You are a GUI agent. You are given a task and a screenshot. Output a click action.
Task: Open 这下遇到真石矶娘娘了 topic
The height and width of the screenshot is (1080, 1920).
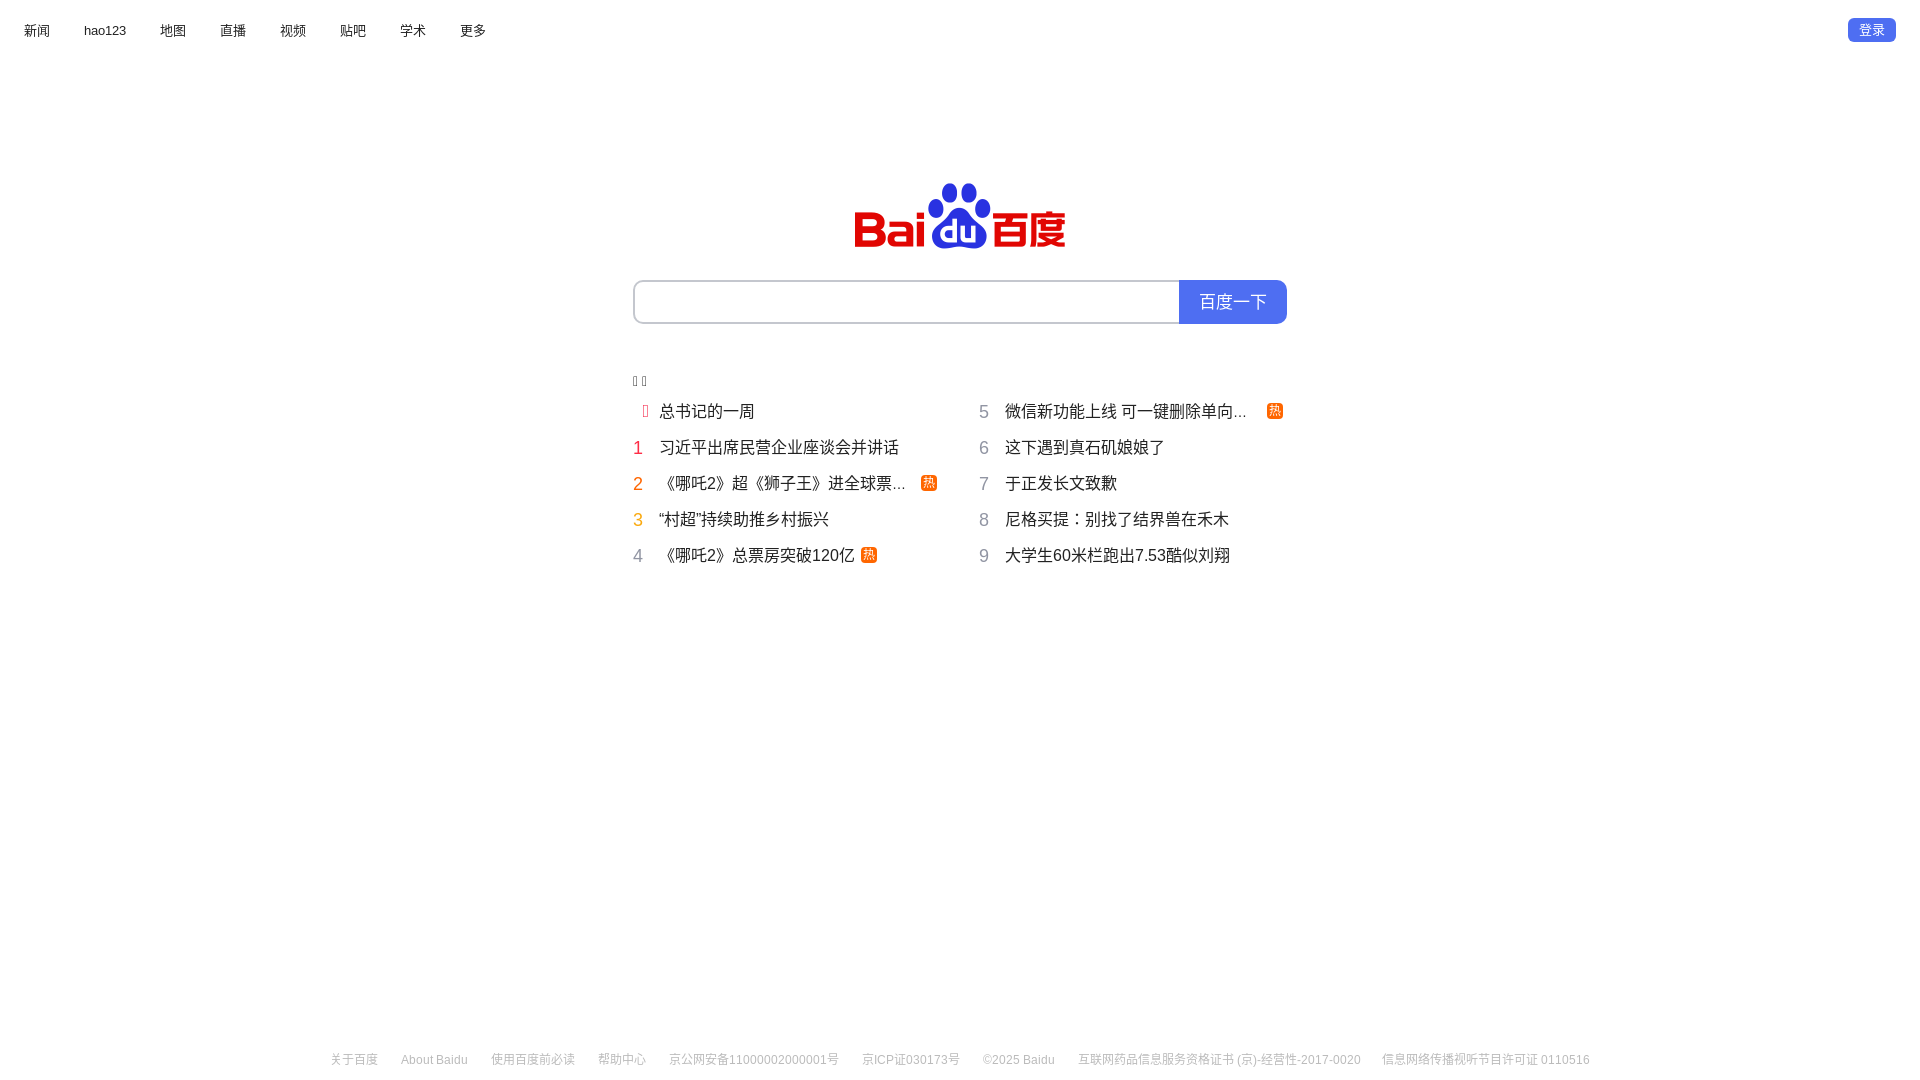[x=1085, y=447]
